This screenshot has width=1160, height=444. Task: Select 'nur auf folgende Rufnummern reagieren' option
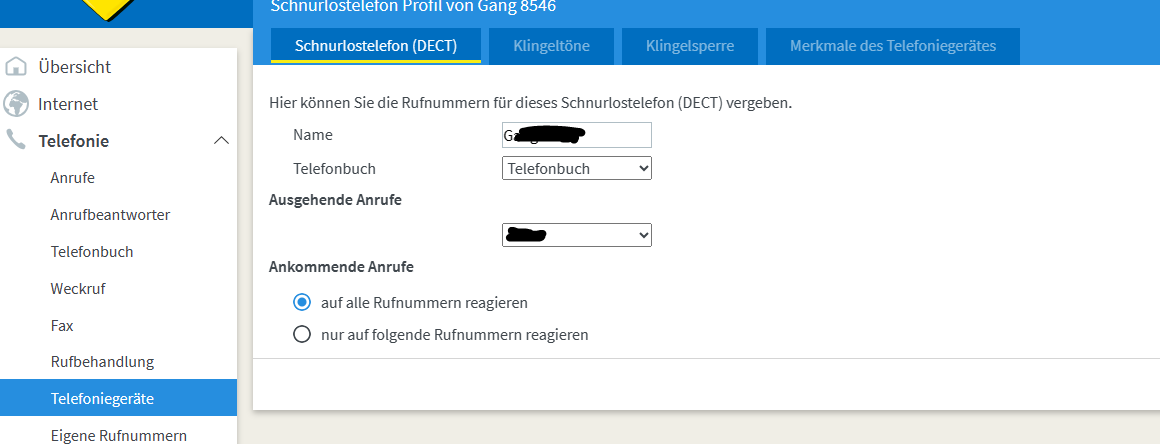pyautogui.click(x=302, y=335)
